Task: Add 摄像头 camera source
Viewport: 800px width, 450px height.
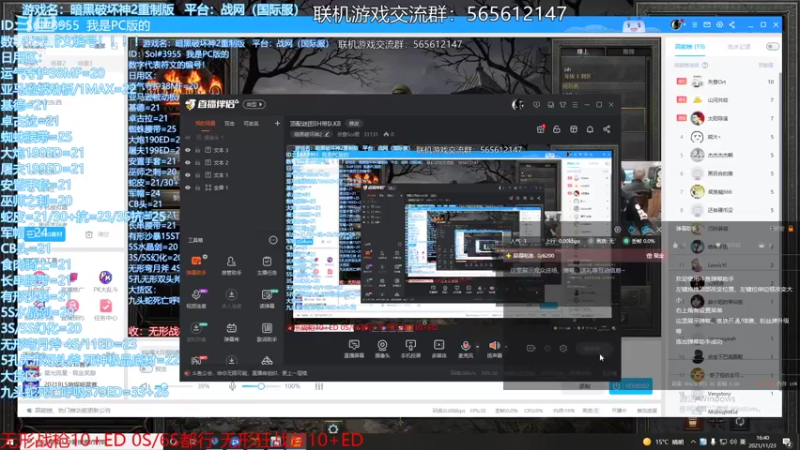Action: pos(382,349)
